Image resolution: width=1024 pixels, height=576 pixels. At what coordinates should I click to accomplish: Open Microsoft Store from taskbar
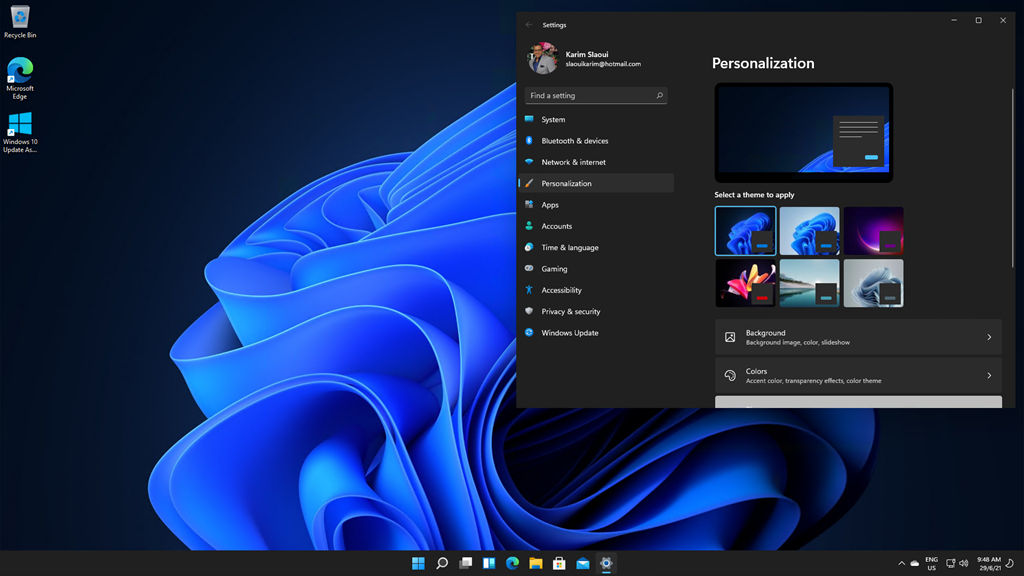click(x=559, y=564)
